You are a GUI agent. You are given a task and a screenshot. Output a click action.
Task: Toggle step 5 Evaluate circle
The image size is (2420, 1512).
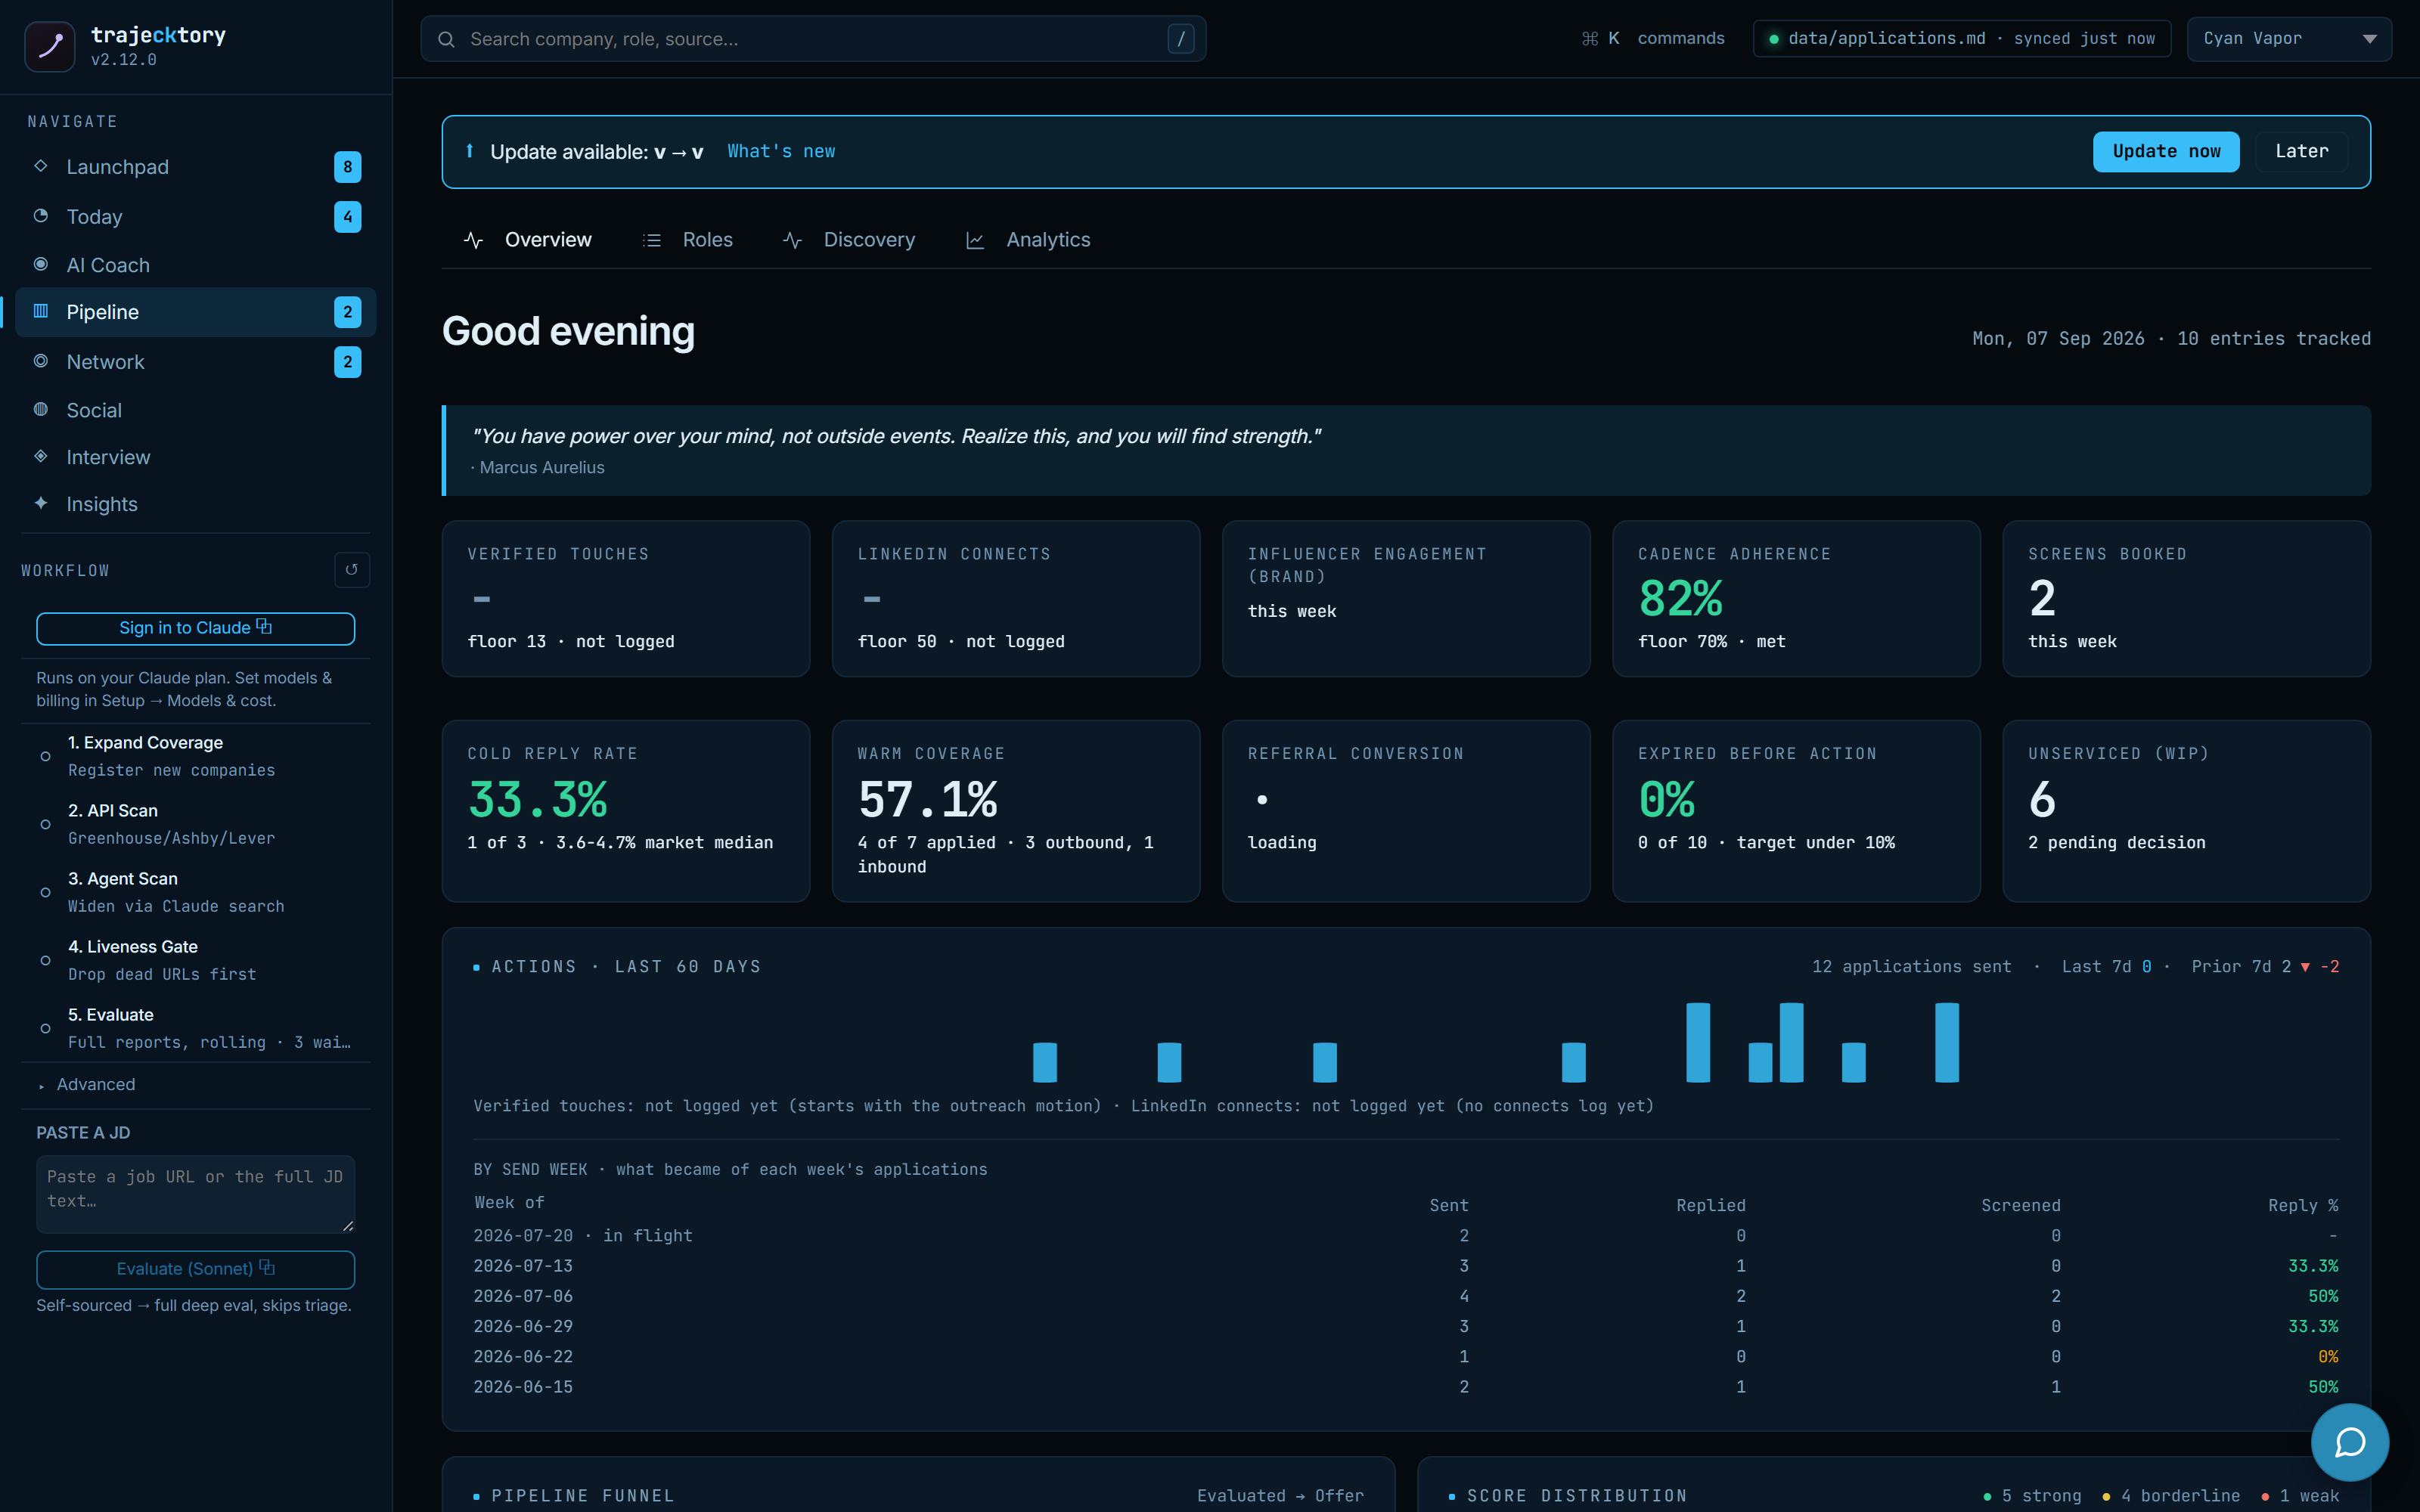point(45,1028)
